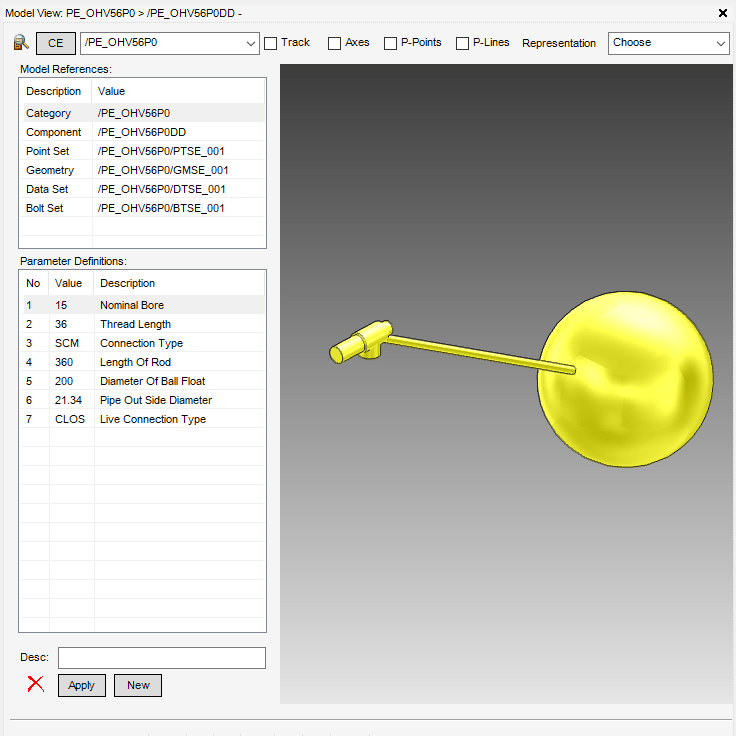Select the Geometry reference row
The height and width of the screenshot is (736, 736).
(x=143, y=170)
